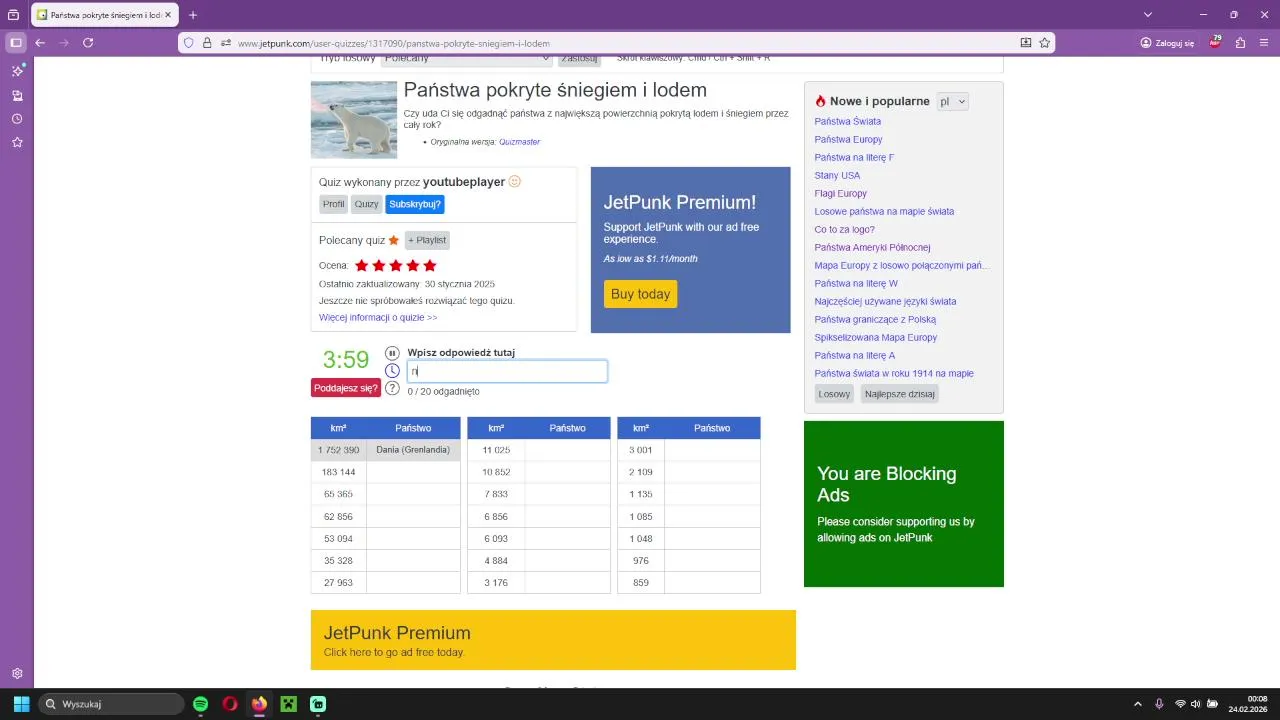Open a new browser tab
The width and height of the screenshot is (1280, 720).
click(193, 15)
